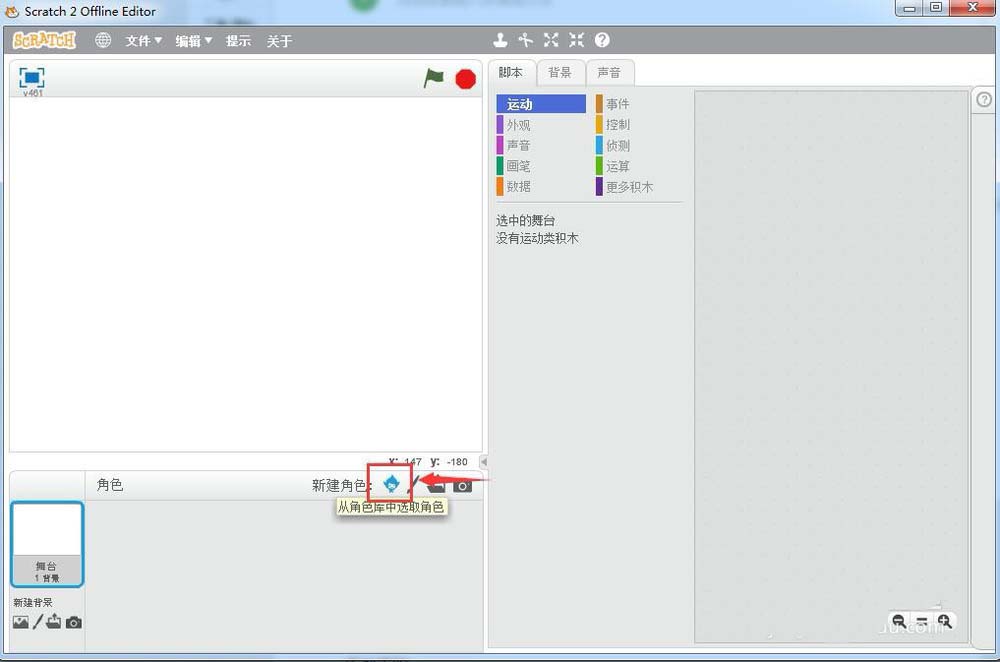Select the Delete scissors tool

(526, 40)
